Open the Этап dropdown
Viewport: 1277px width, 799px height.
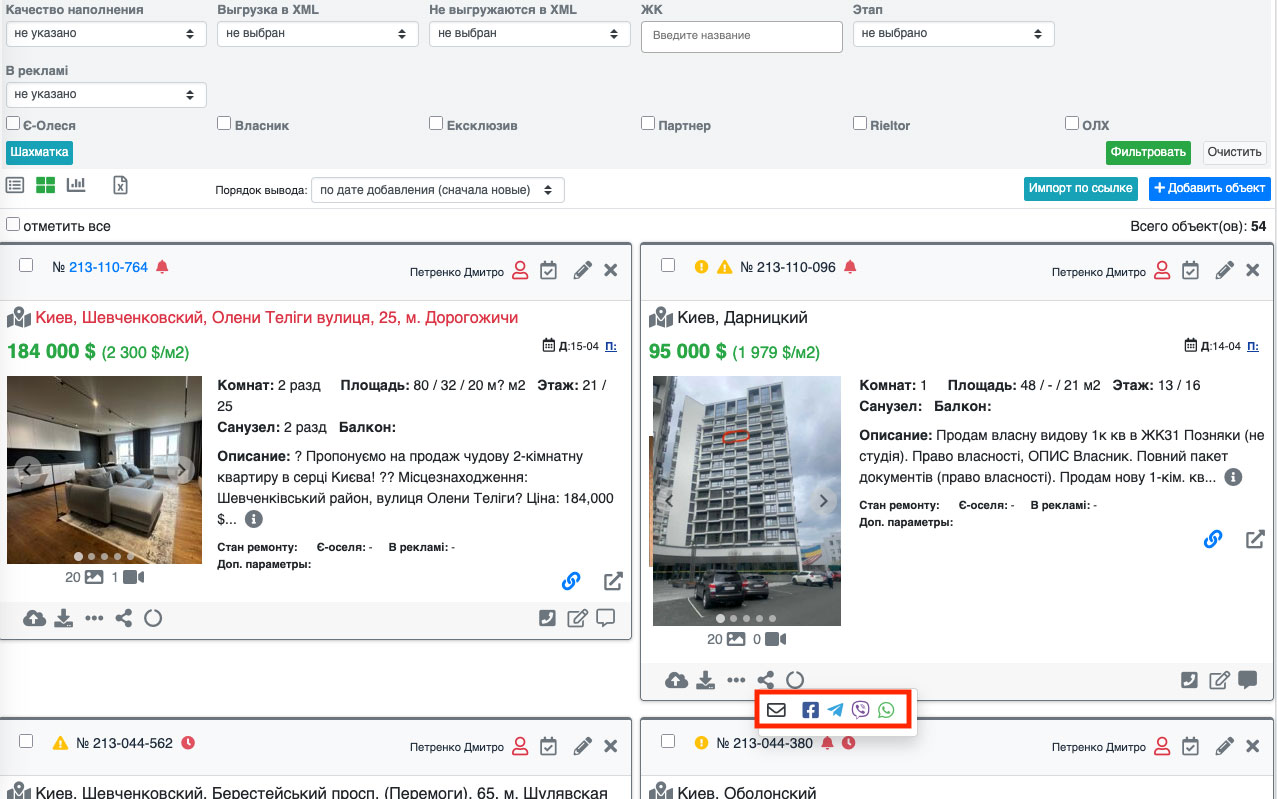pyautogui.click(x=953, y=33)
